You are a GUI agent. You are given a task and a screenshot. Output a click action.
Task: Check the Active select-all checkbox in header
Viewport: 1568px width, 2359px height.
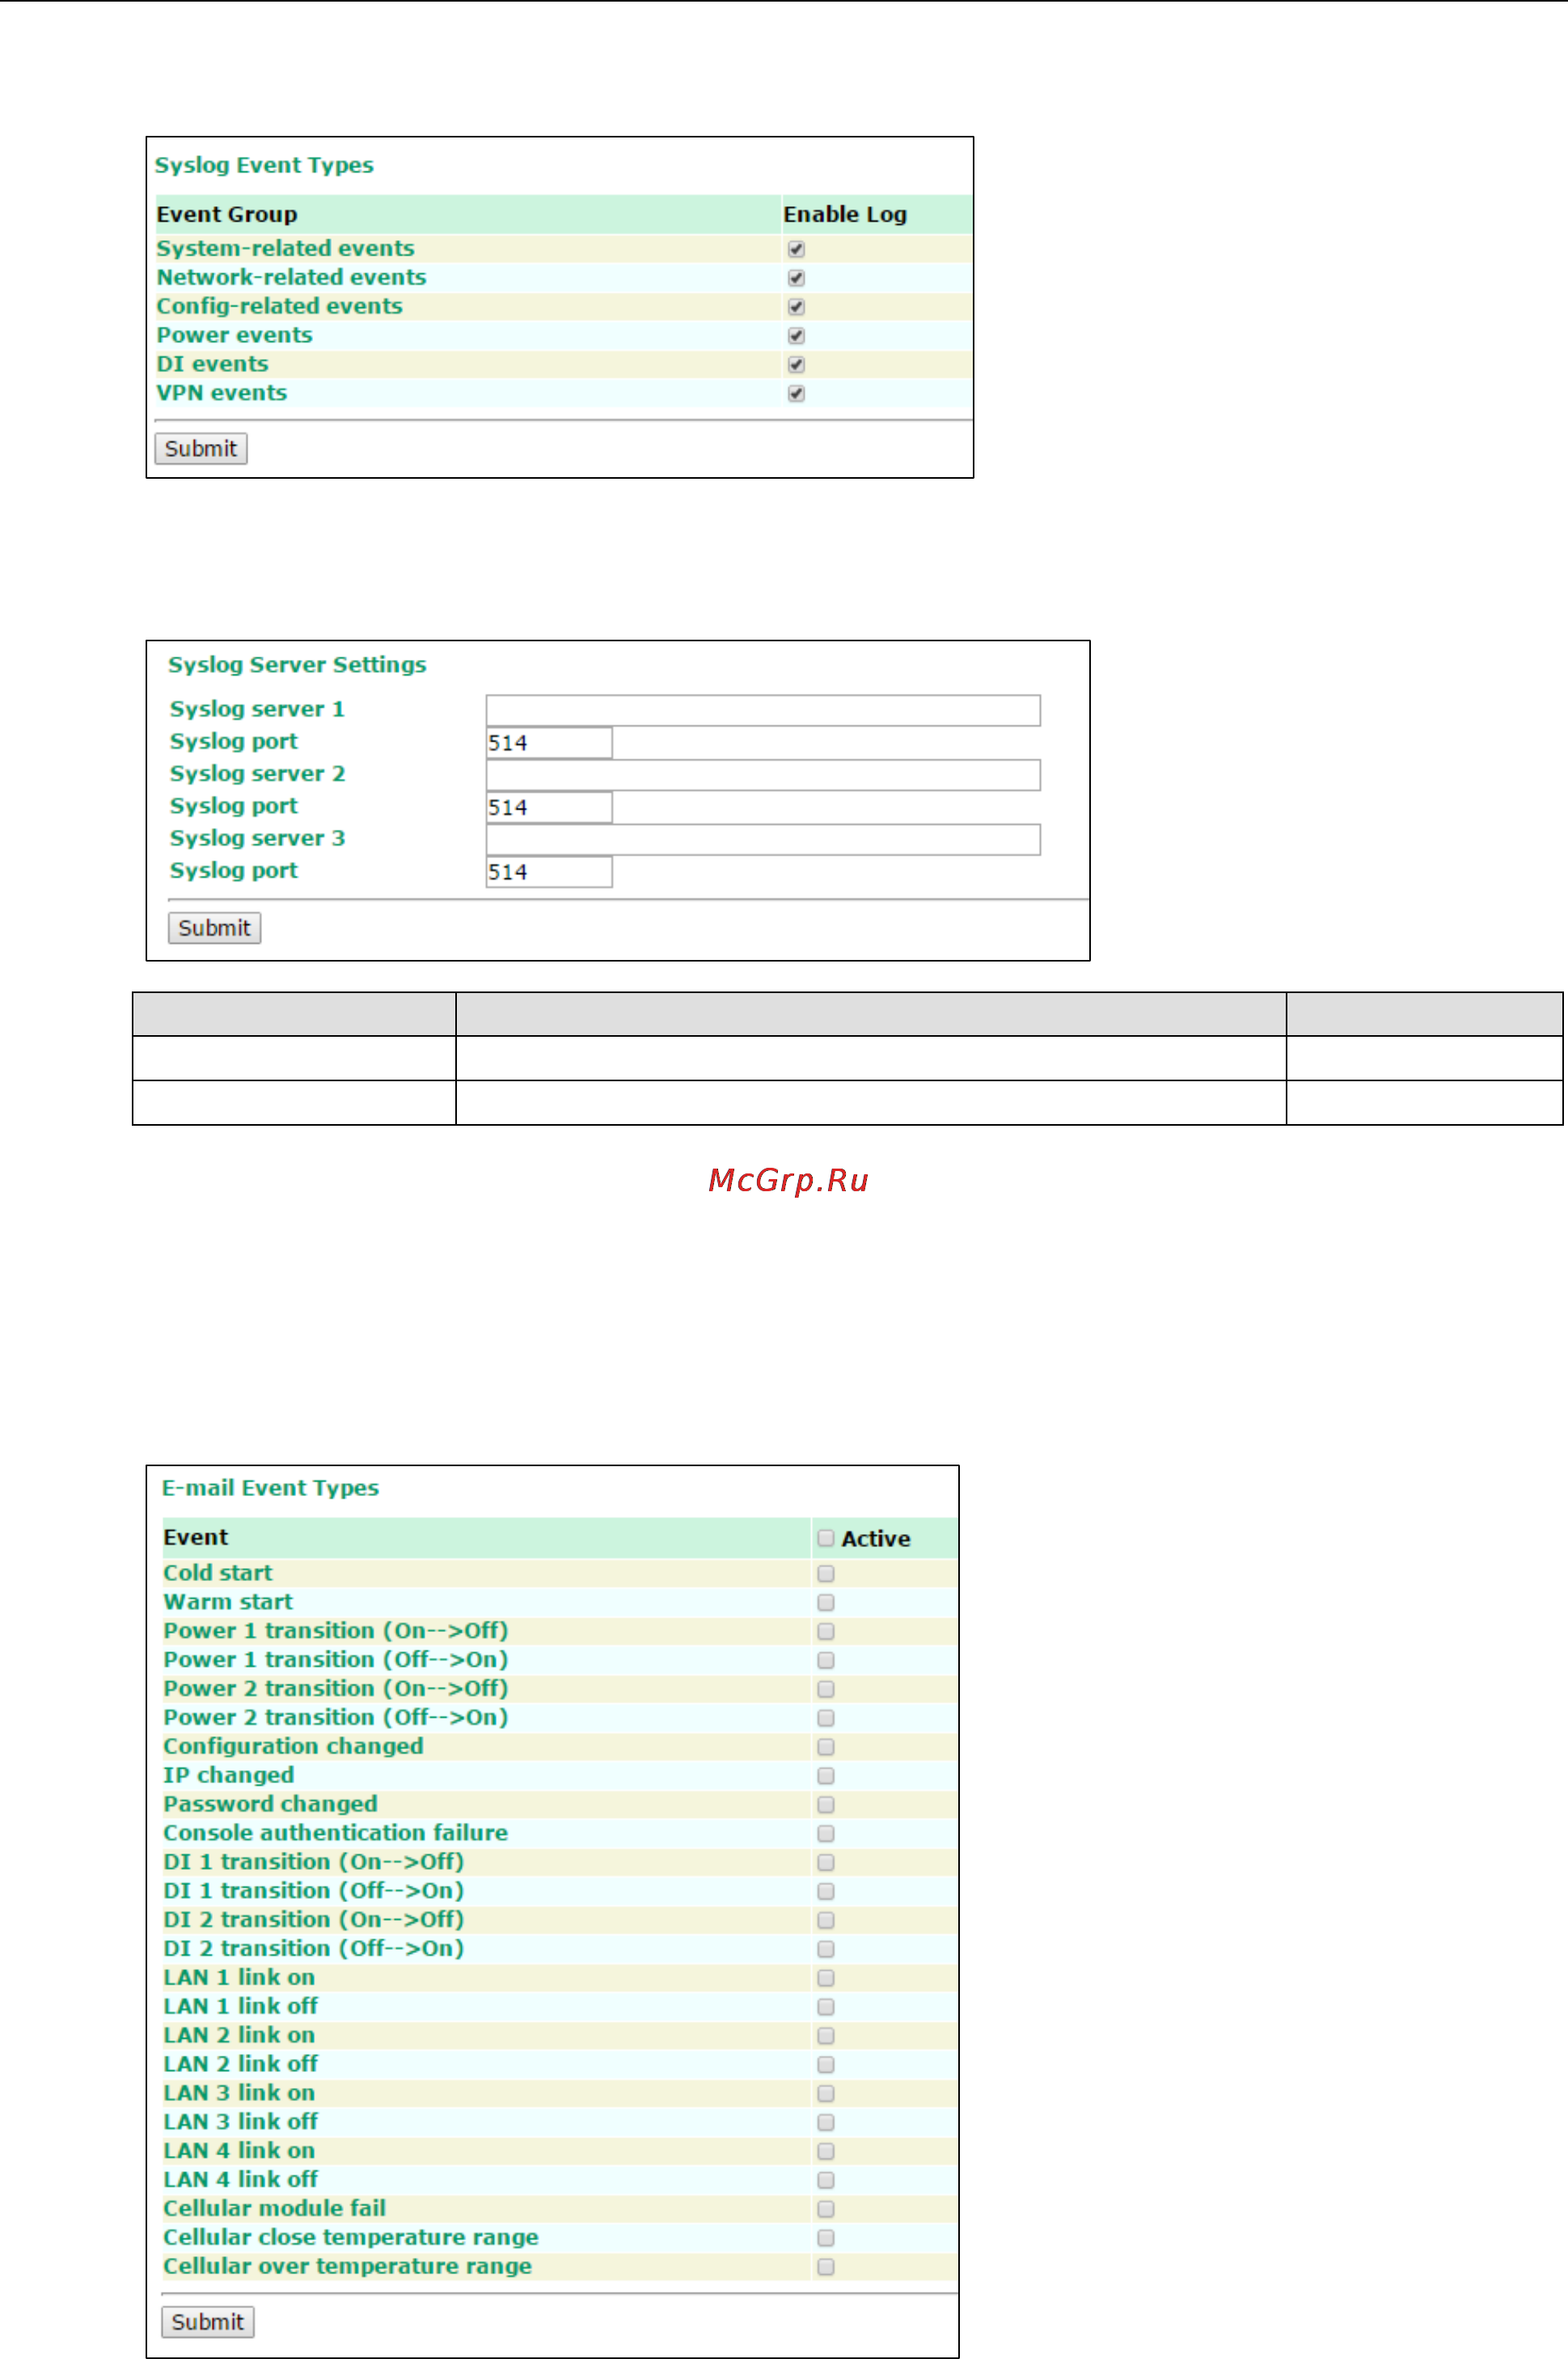tap(826, 1538)
